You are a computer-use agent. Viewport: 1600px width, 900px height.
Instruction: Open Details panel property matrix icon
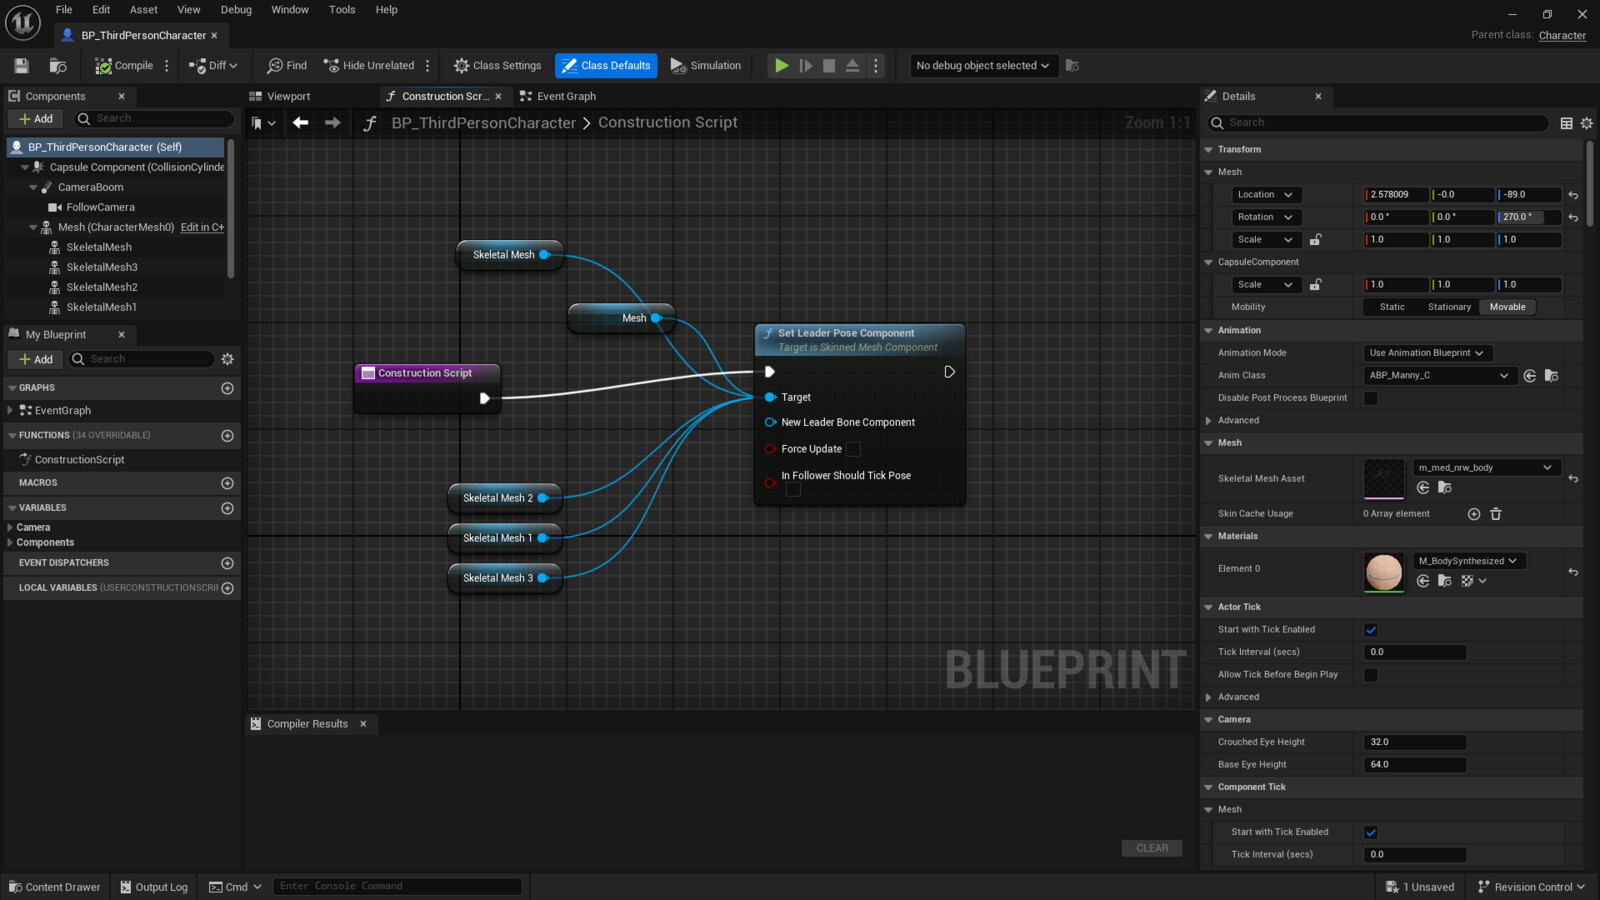[x=1566, y=123]
